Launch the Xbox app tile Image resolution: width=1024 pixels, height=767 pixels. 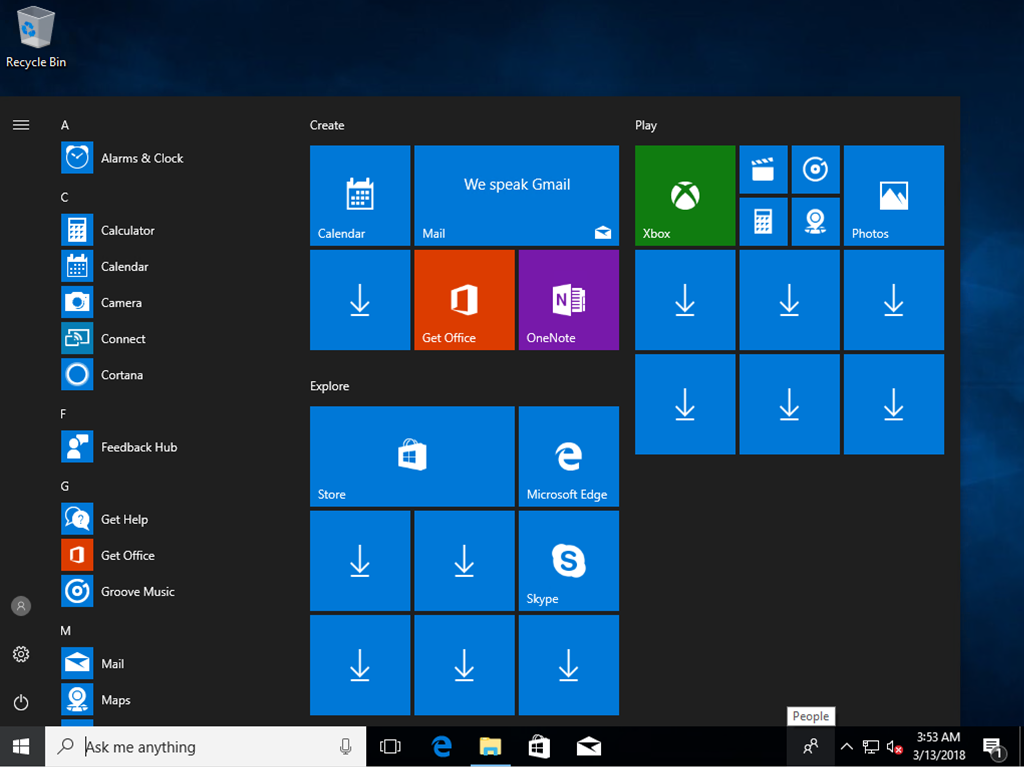pos(684,195)
